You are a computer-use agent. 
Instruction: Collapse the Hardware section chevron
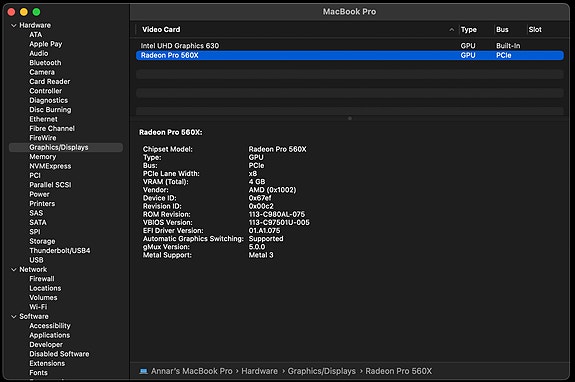(x=14, y=25)
